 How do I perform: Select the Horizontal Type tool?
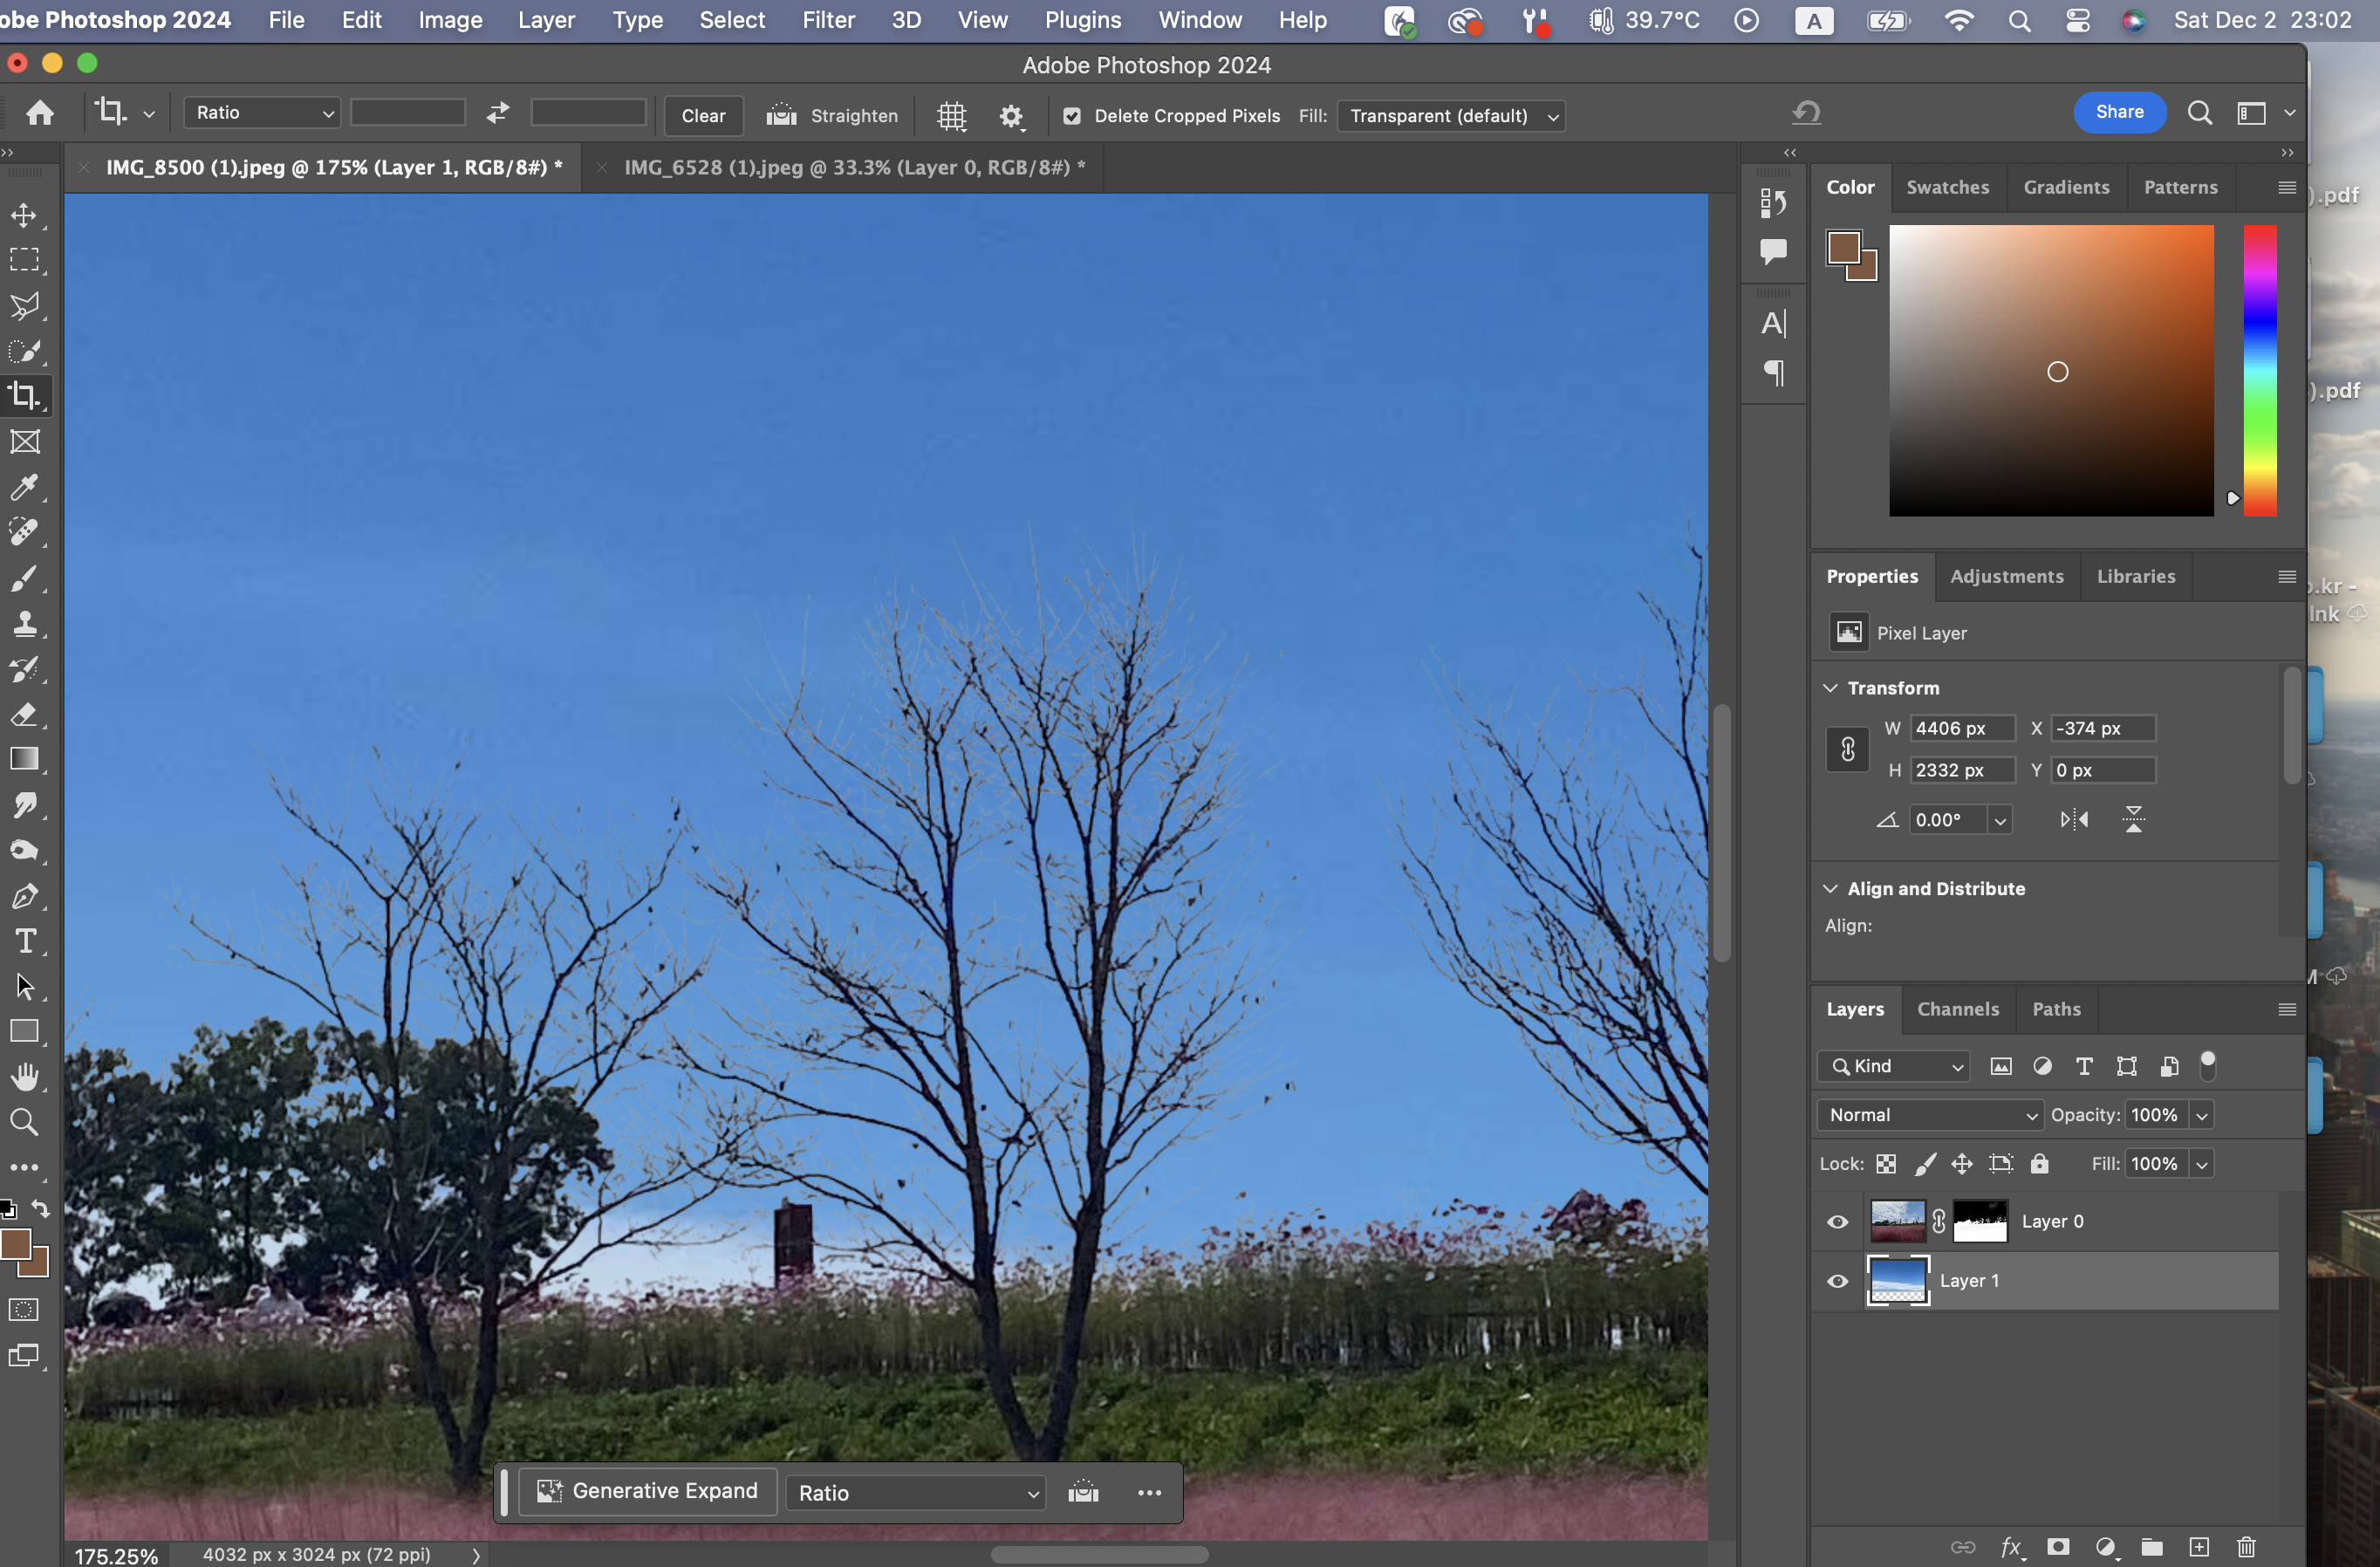pyautogui.click(x=24, y=941)
